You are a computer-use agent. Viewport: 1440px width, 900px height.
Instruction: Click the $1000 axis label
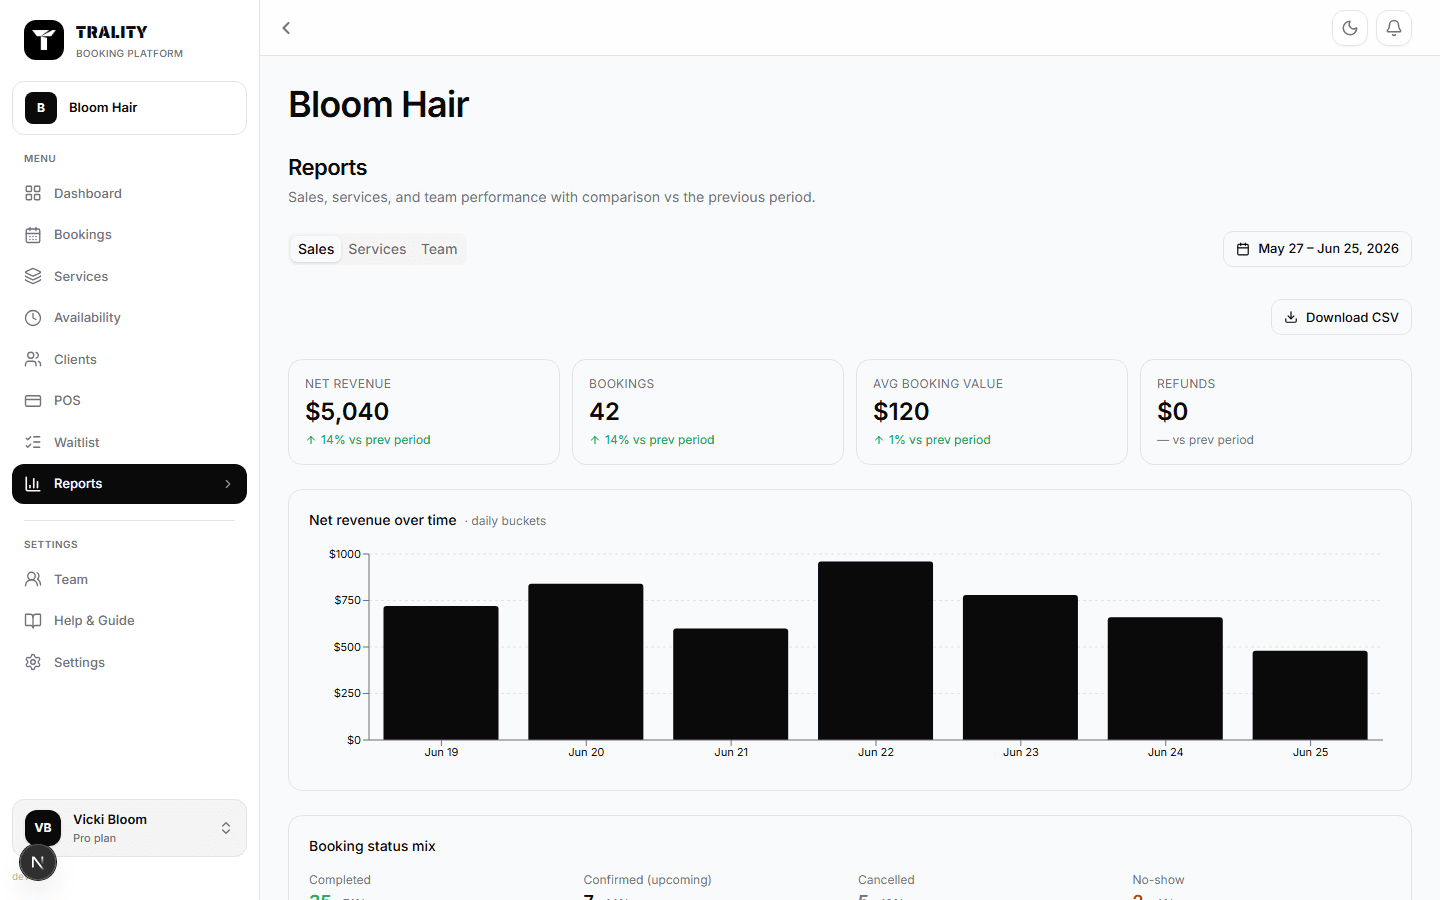345,554
